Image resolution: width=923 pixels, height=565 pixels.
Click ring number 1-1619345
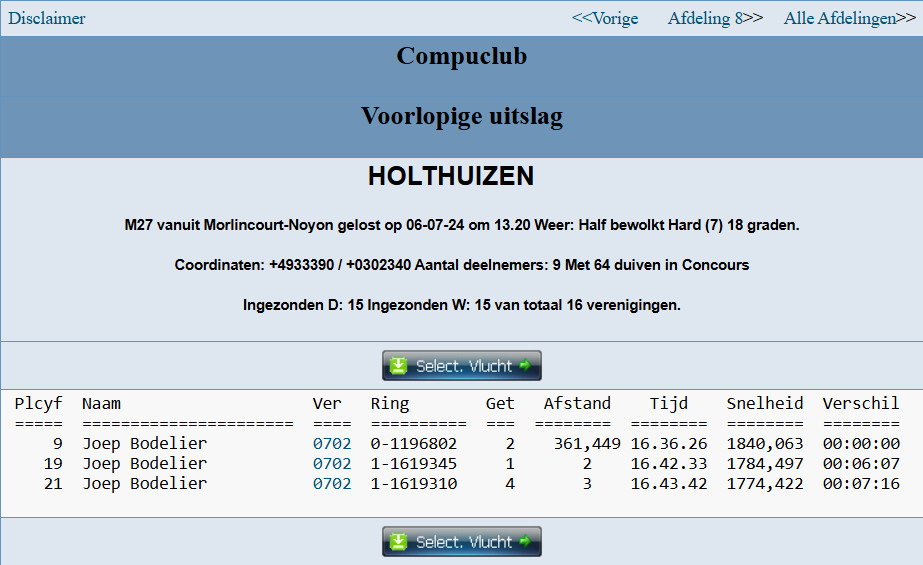(414, 464)
